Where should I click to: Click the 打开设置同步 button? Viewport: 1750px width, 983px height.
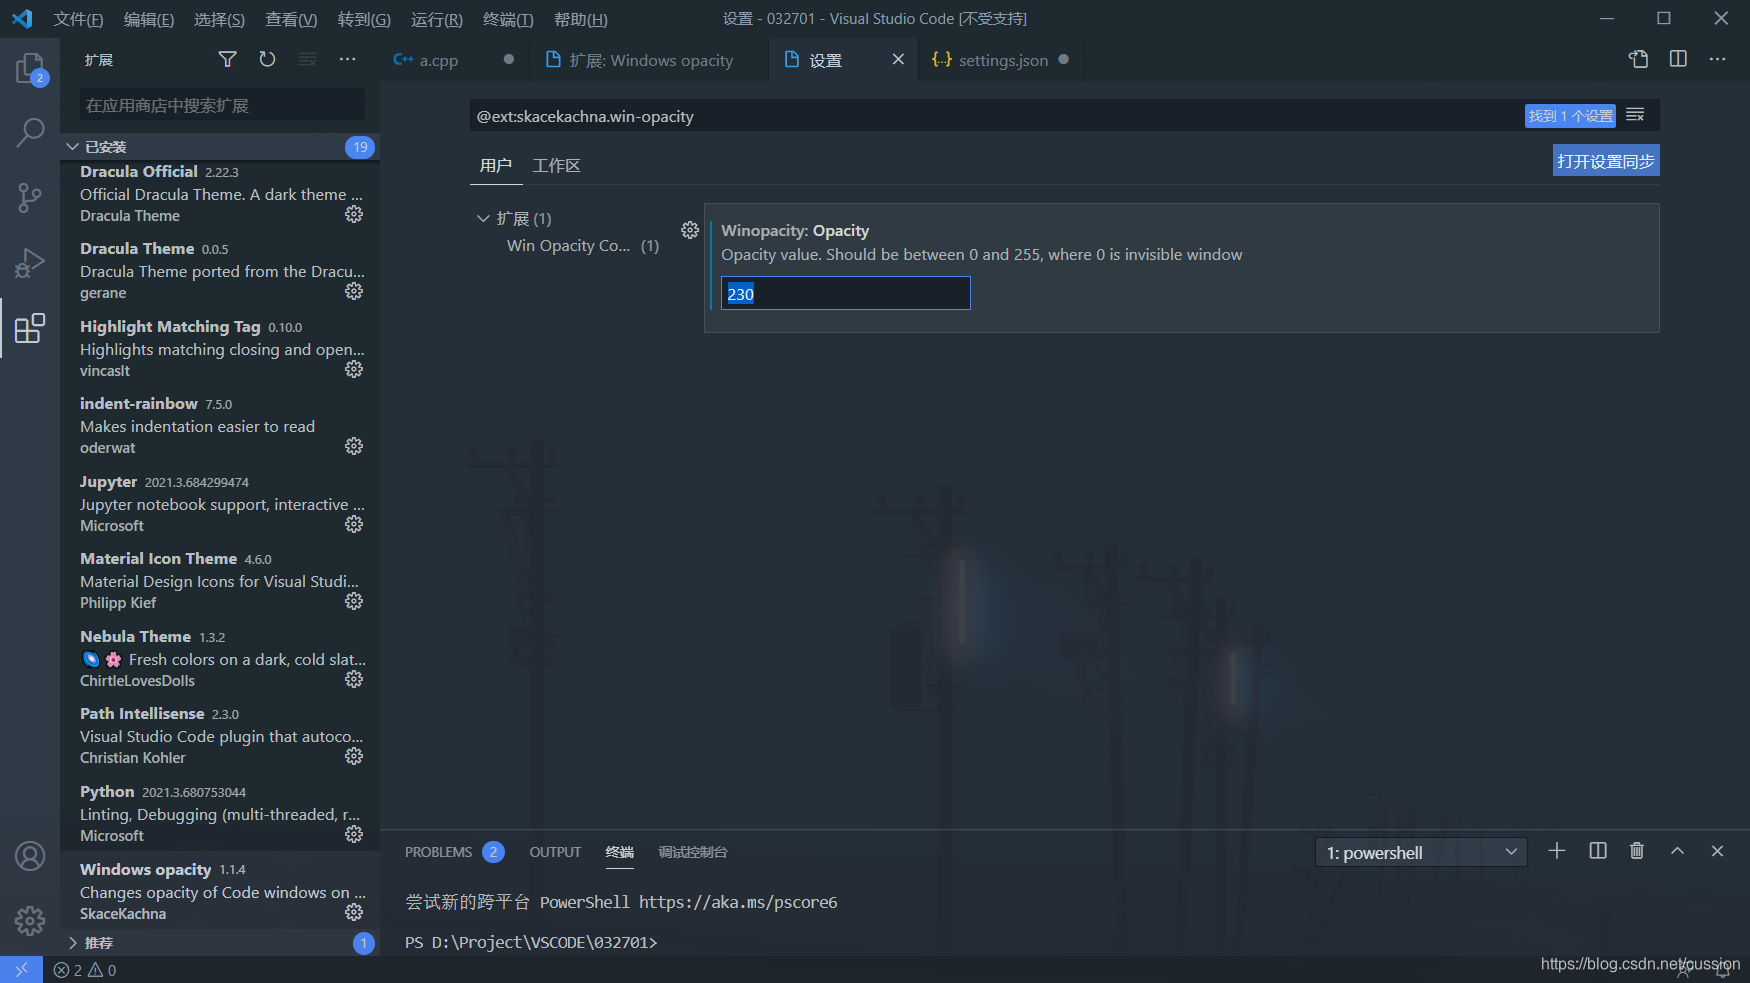[x=1606, y=161]
